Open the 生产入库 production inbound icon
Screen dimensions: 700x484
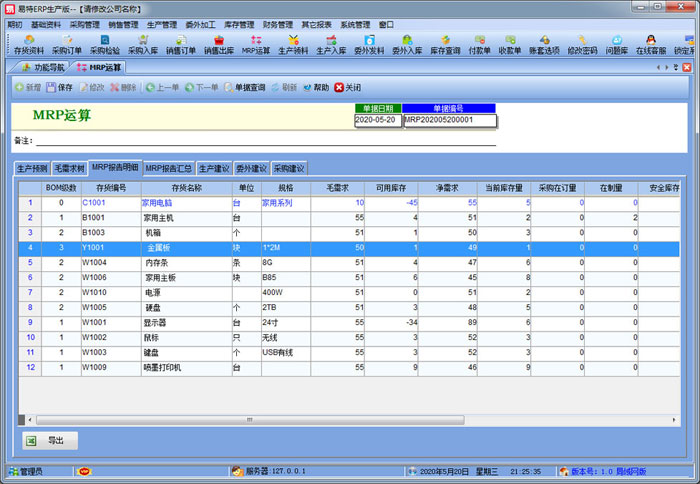(x=331, y=44)
